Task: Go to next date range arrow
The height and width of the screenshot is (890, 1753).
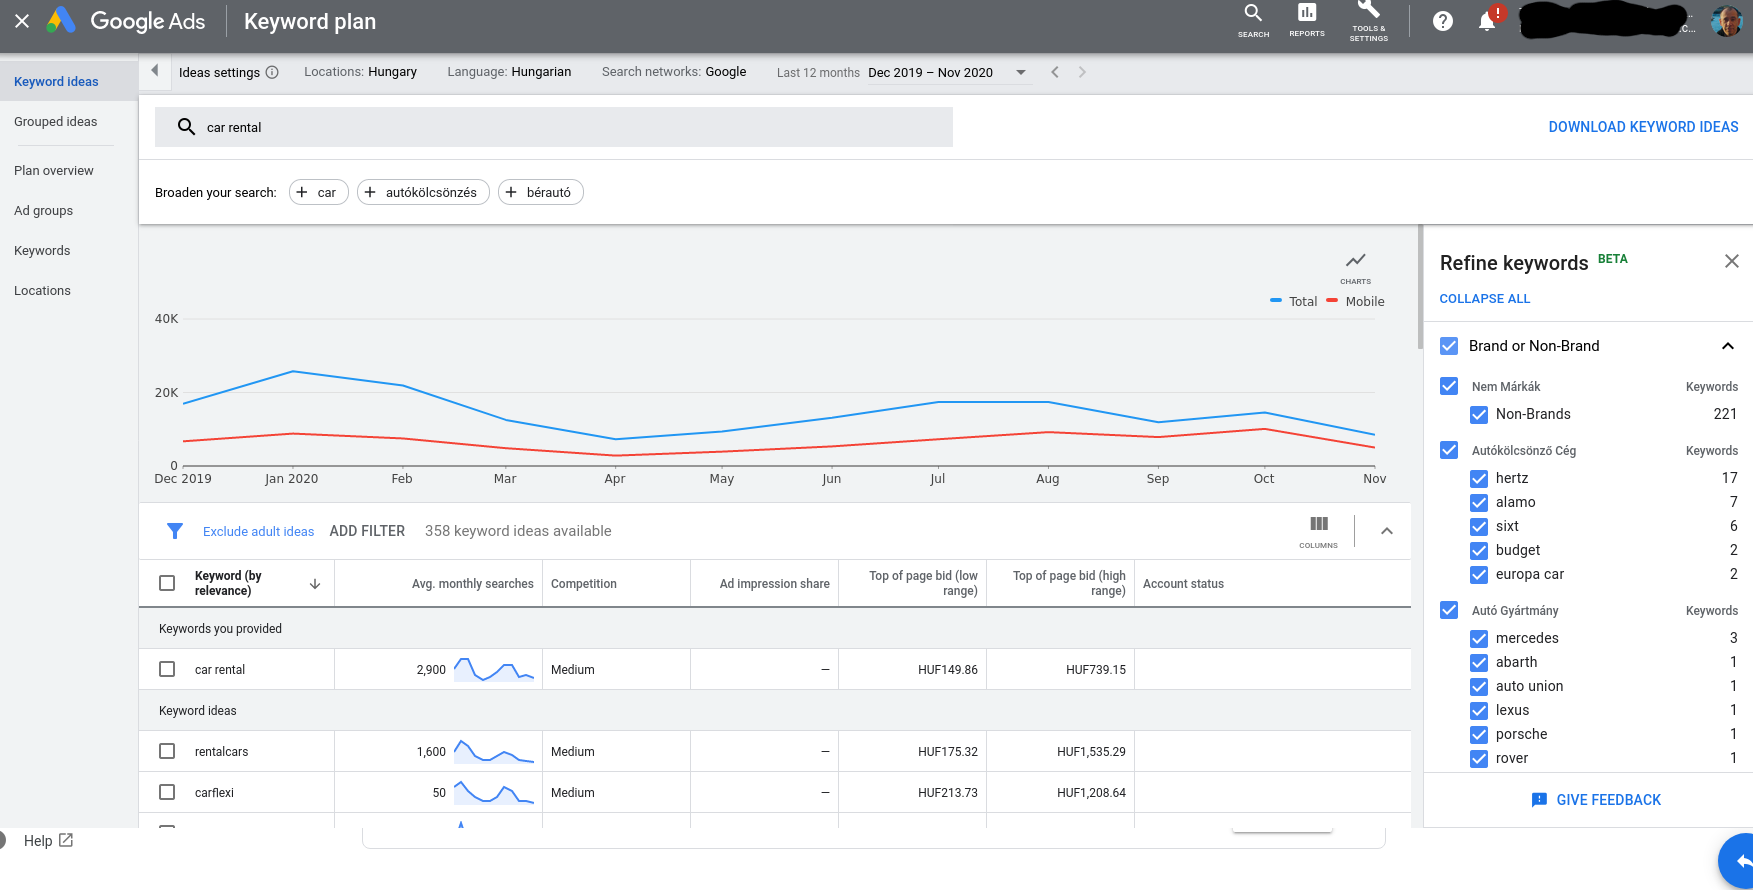Action: pos(1082,72)
